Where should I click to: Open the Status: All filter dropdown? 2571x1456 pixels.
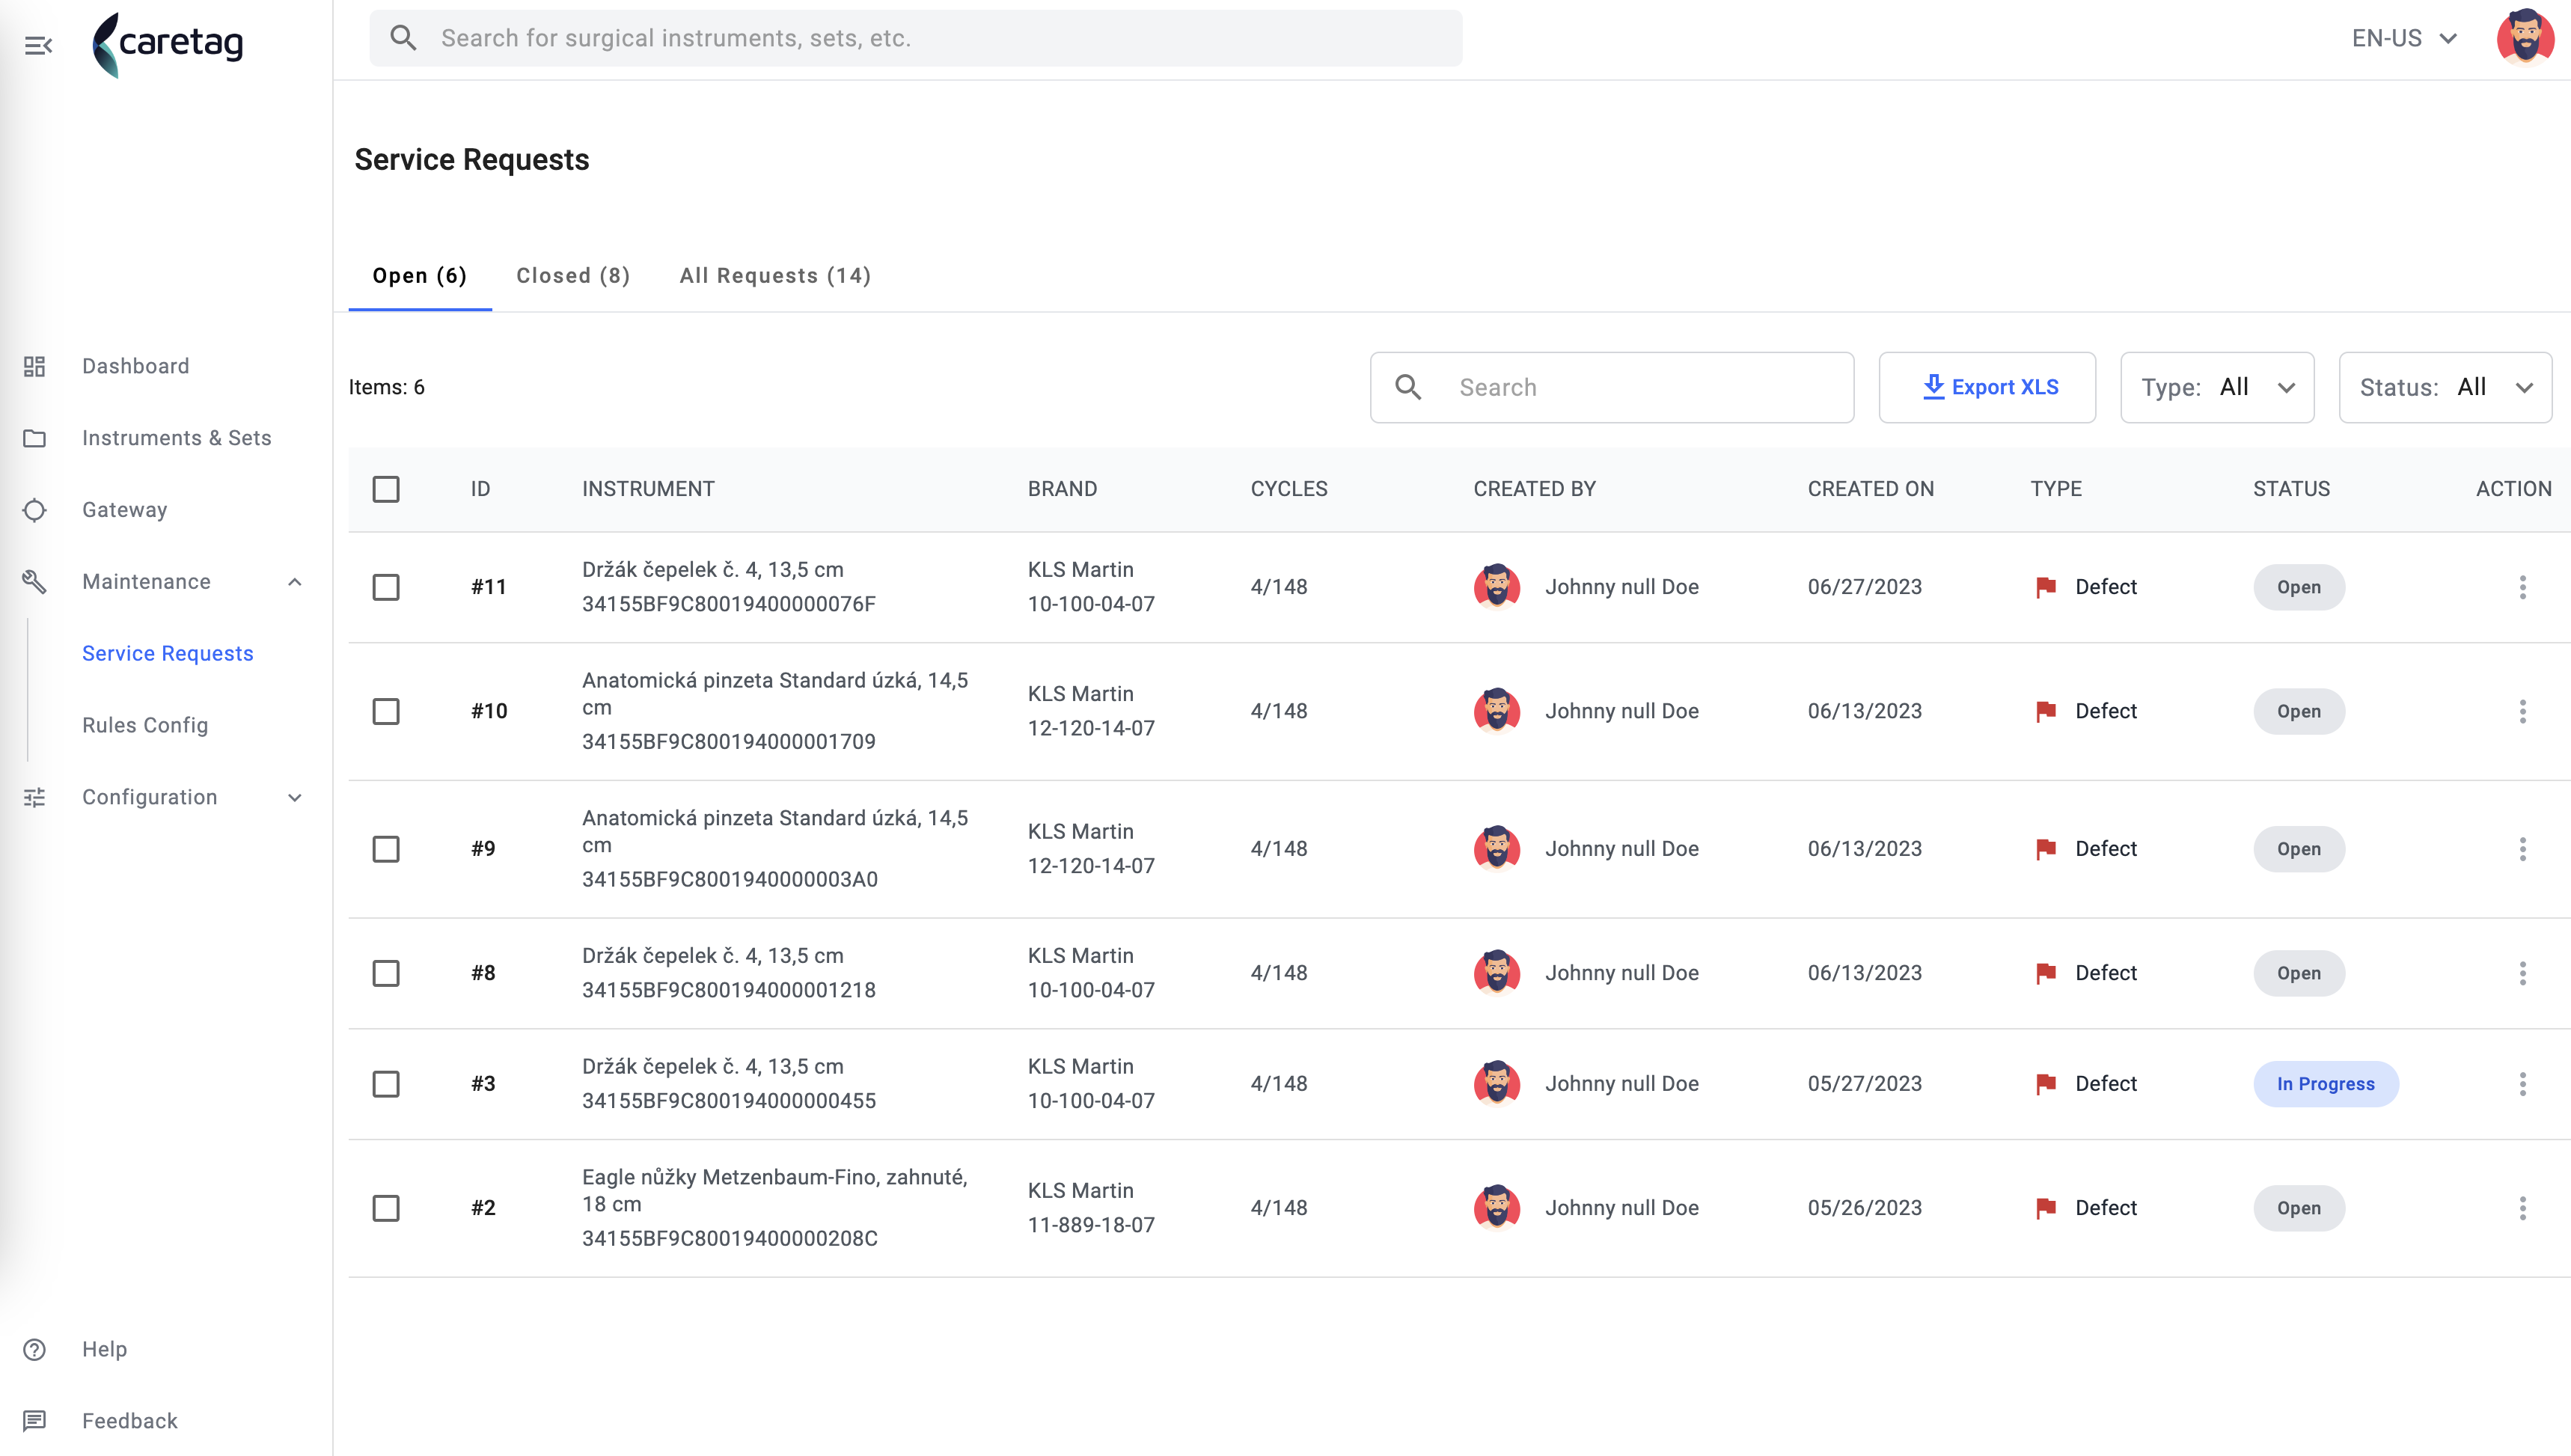point(2445,387)
